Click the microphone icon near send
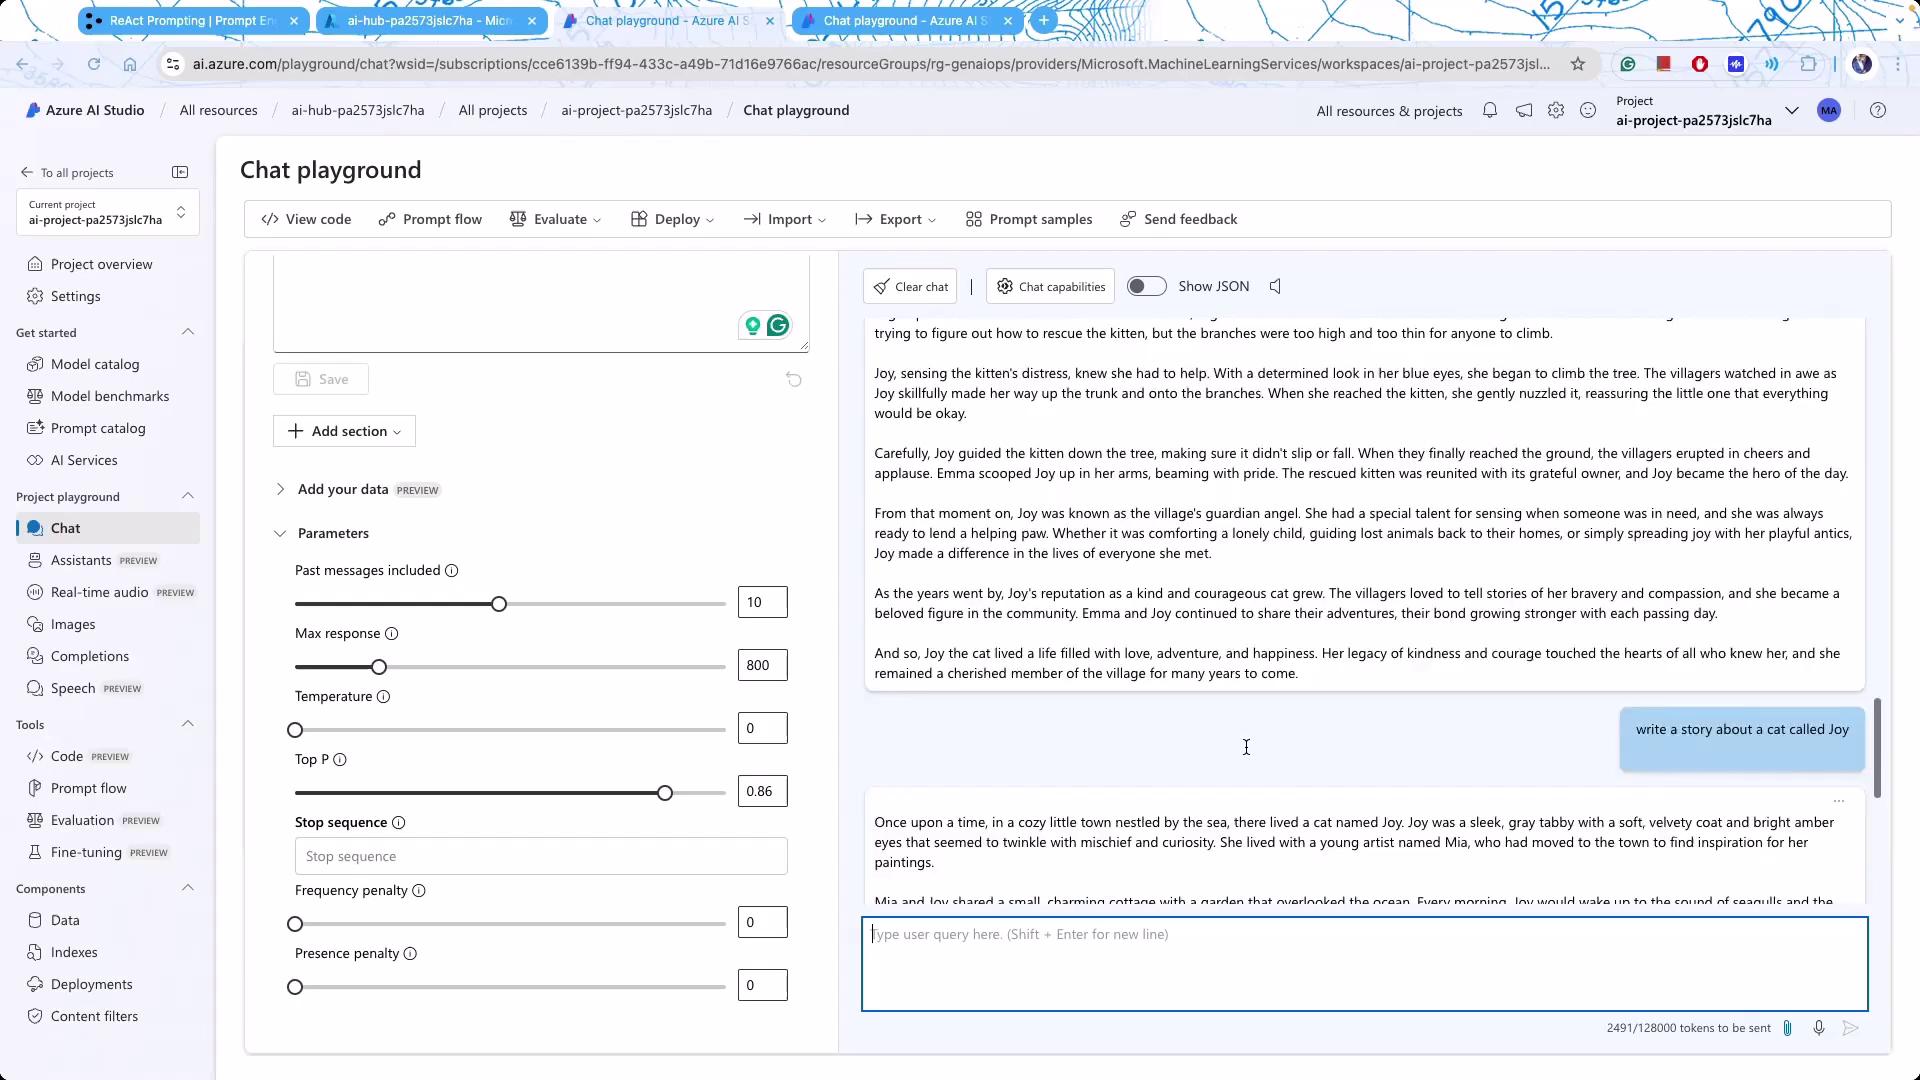This screenshot has height=1080, width=1920. pos(1819,1028)
